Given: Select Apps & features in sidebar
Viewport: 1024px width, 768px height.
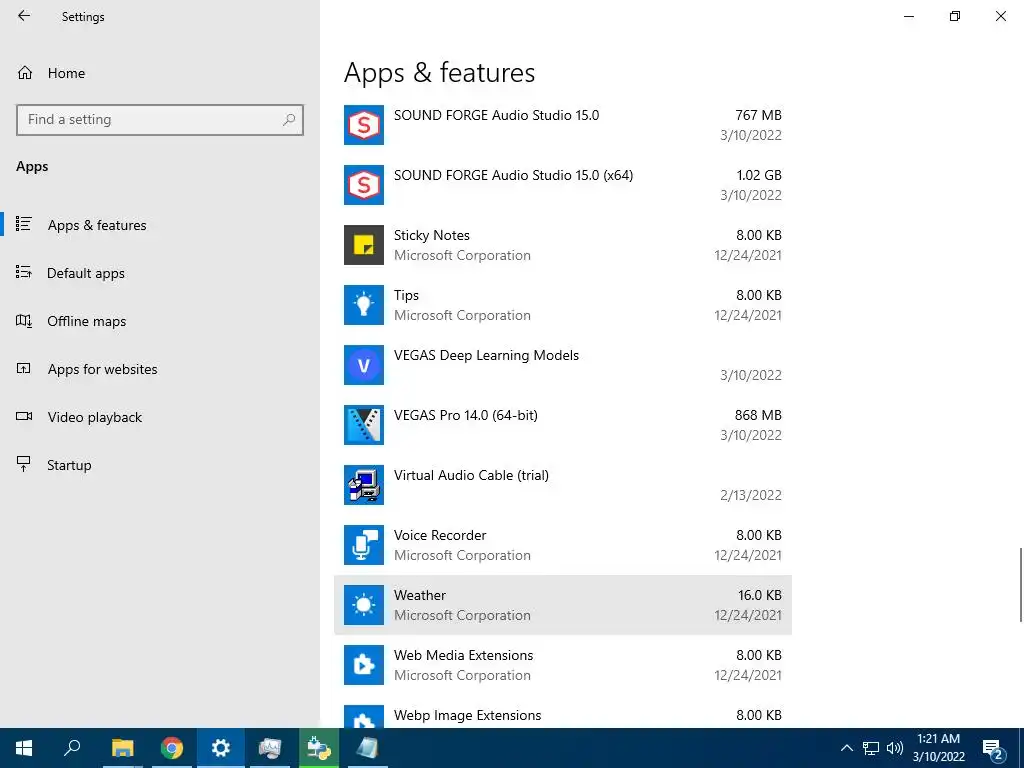Looking at the screenshot, I should tap(97, 225).
